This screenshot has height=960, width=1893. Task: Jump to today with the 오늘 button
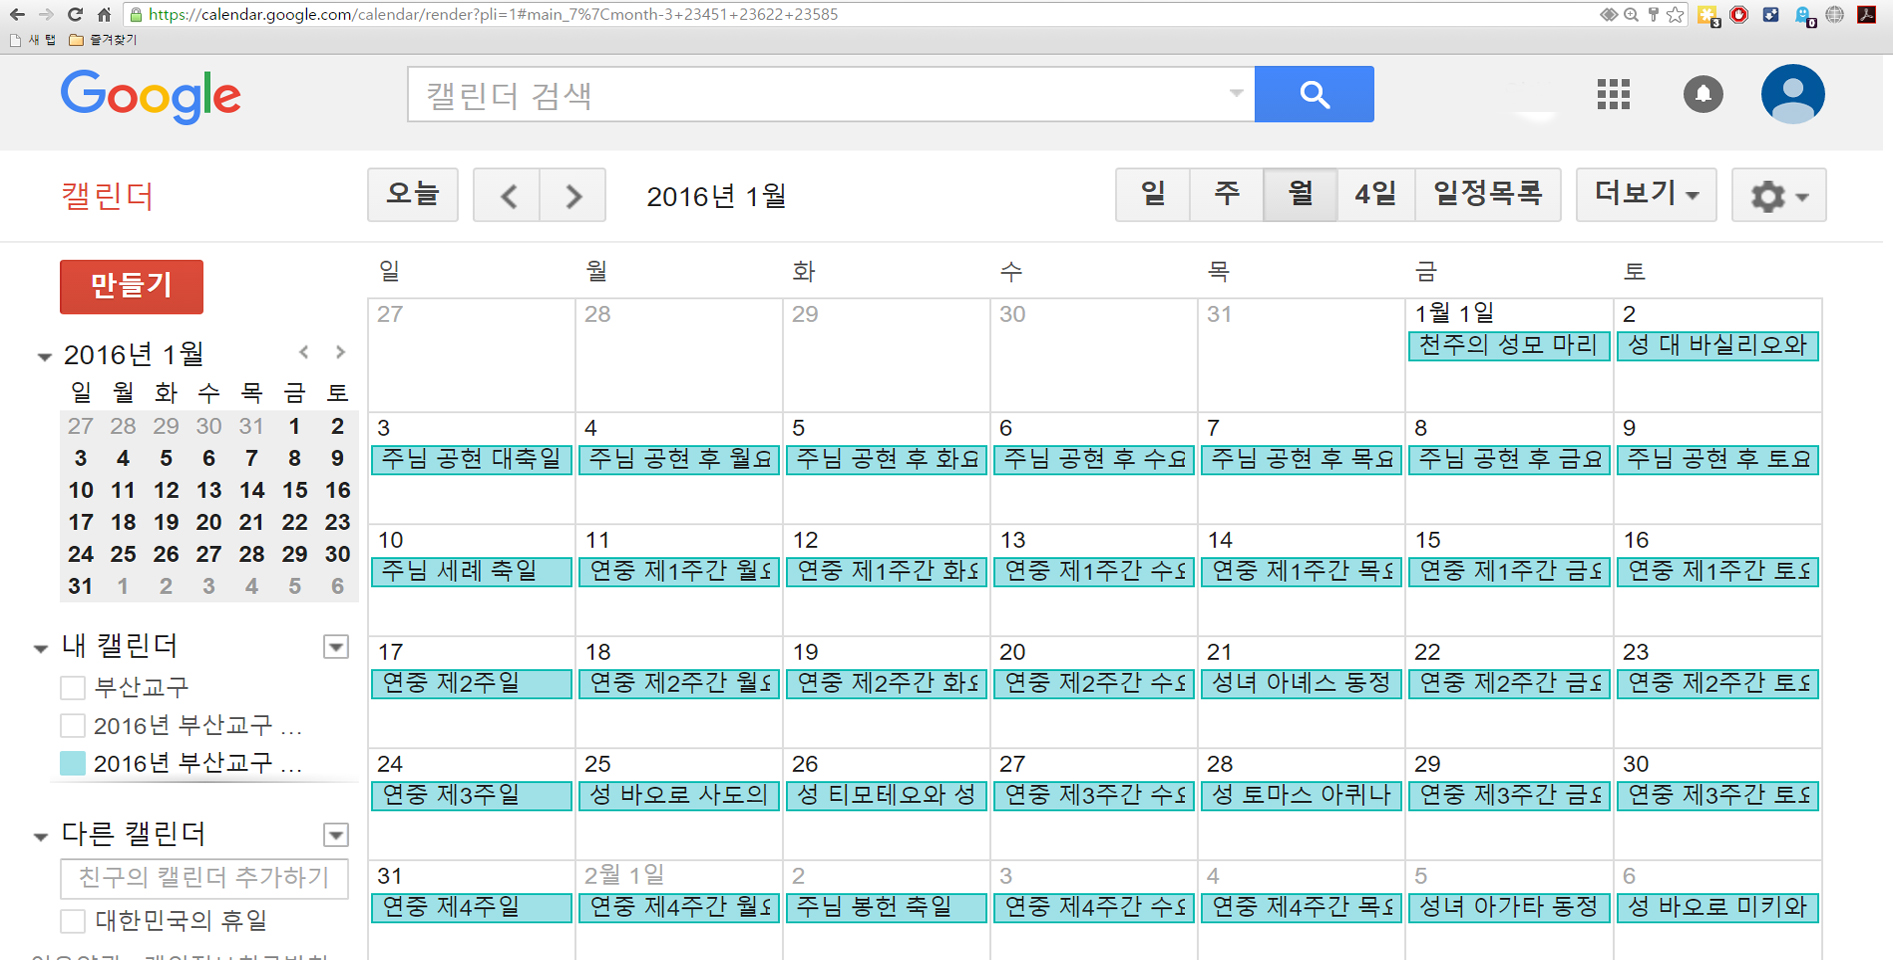[x=412, y=194]
